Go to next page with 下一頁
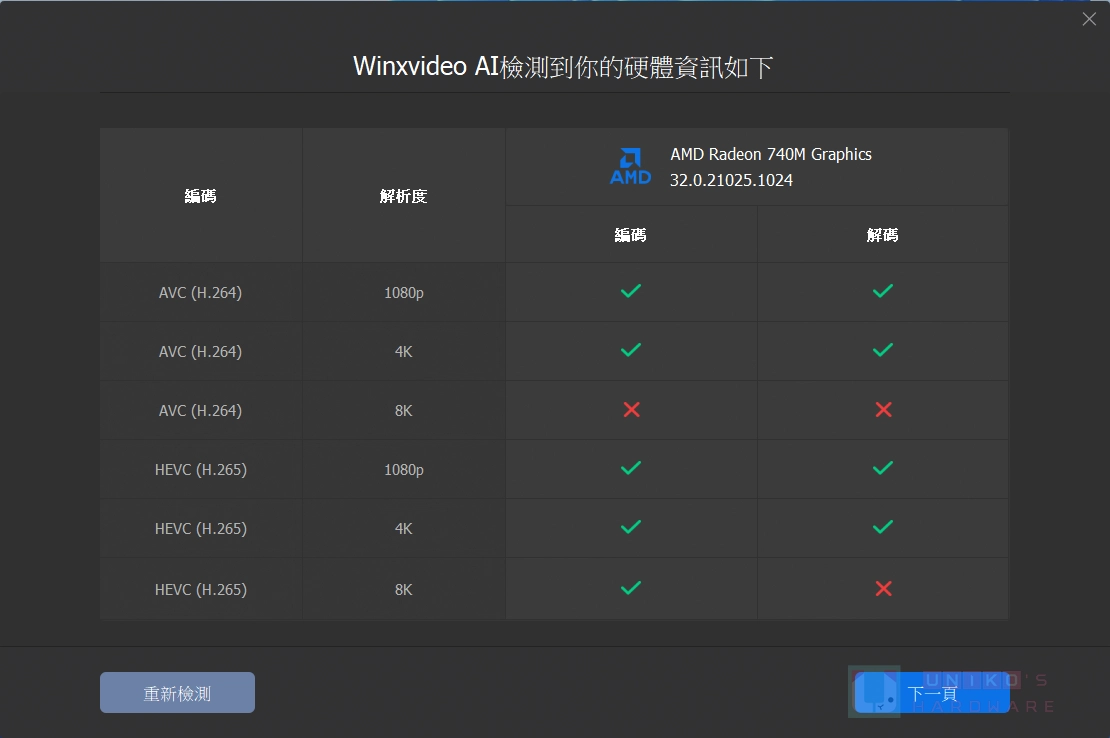 [x=932, y=692]
